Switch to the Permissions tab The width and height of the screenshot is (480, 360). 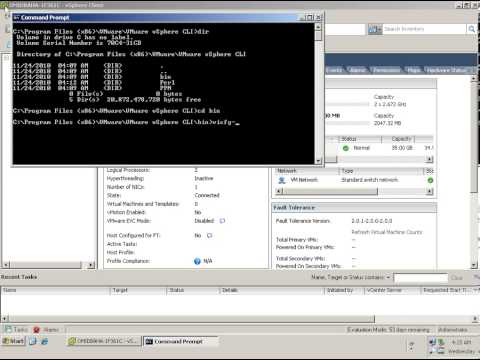(386, 70)
